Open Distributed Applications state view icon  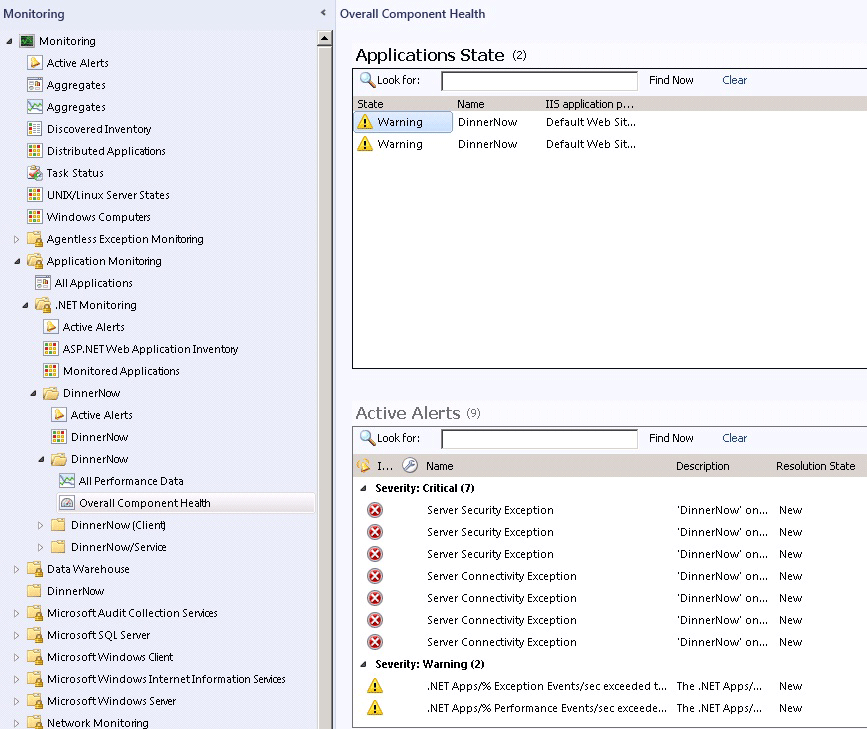click(35, 151)
